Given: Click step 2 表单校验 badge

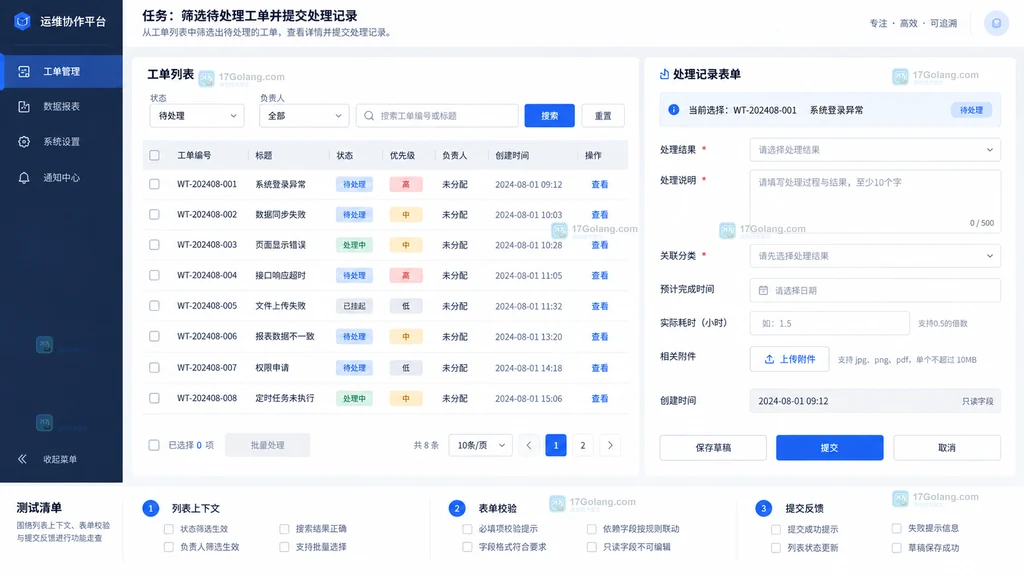Looking at the screenshot, I should tap(457, 508).
